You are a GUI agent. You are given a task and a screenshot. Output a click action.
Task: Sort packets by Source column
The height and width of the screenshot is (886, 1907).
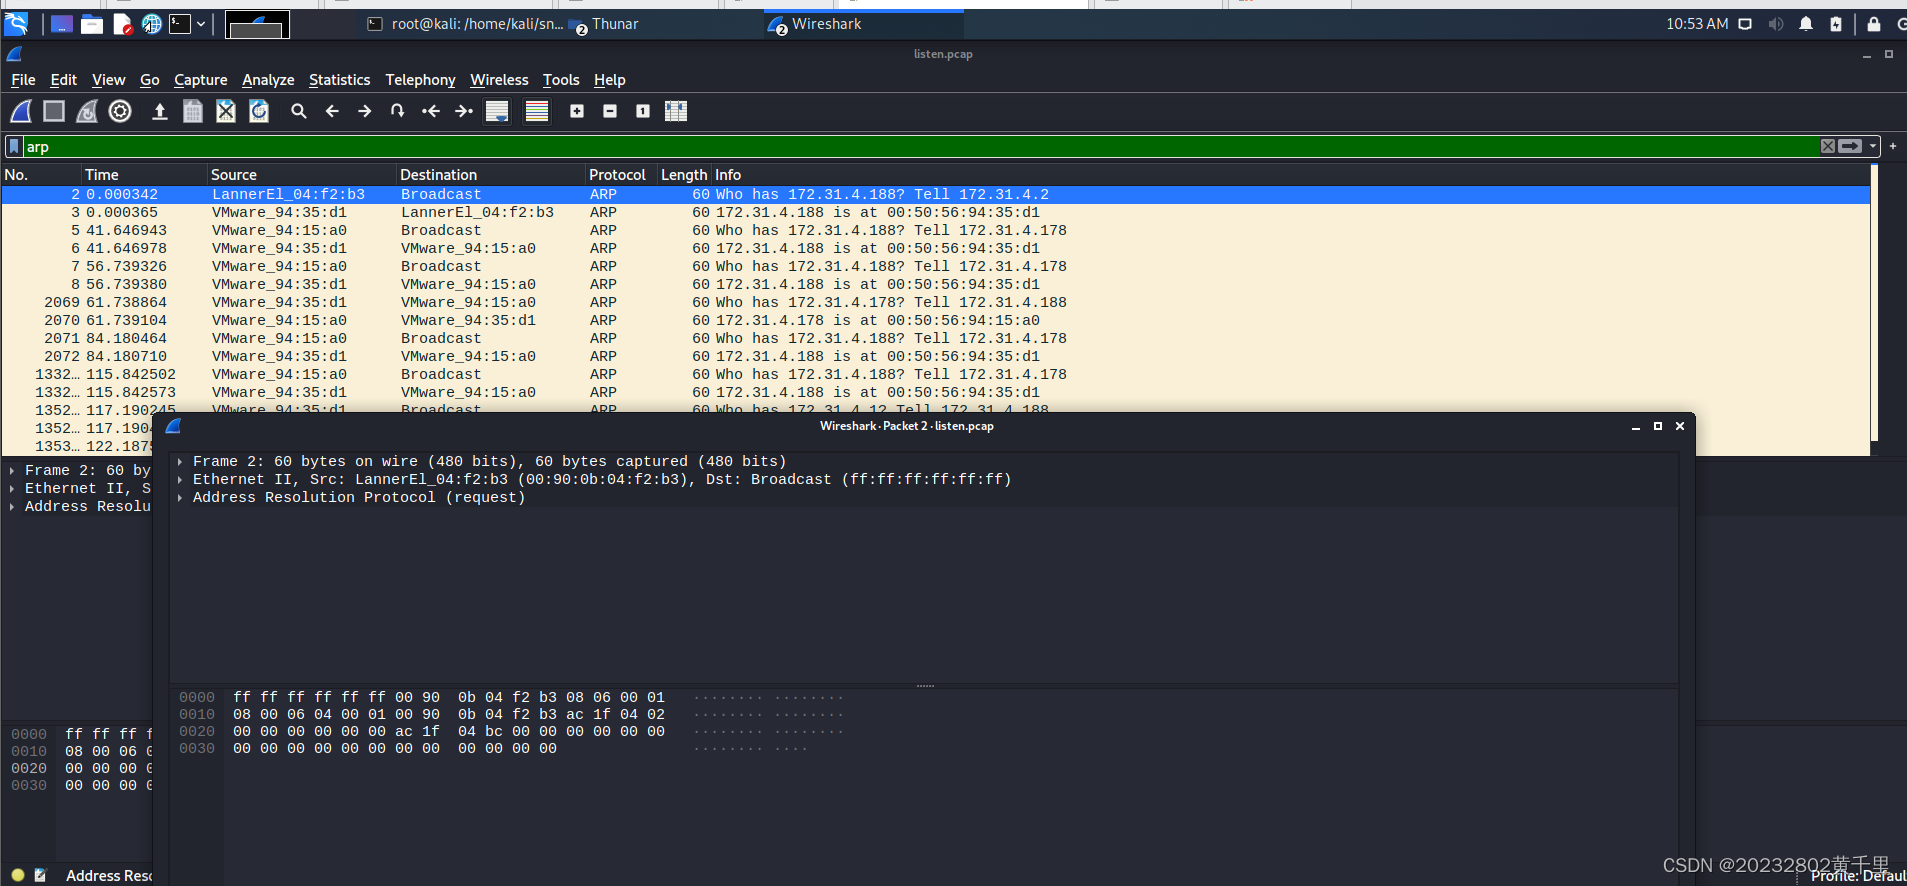(302, 175)
